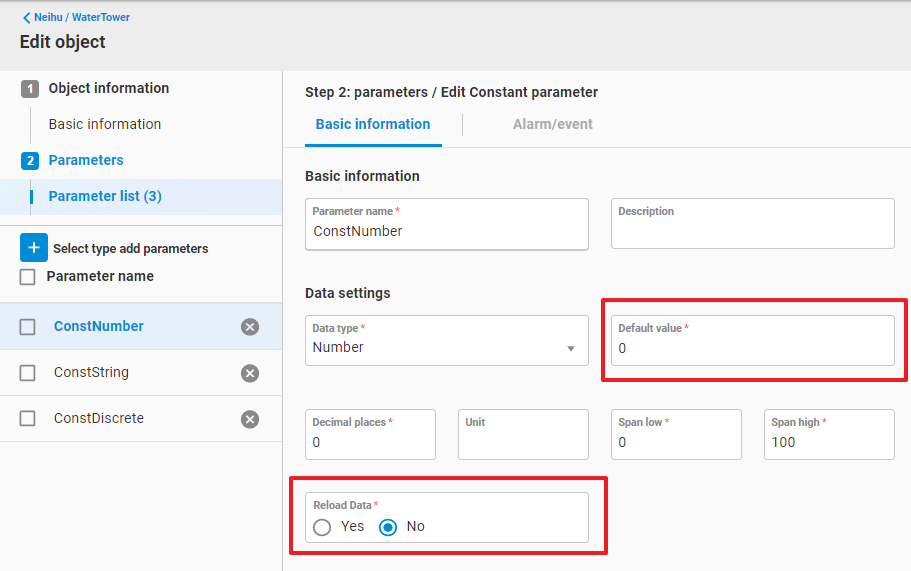Delete ConstString using its X icon
911x571 pixels.
[x=250, y=373]
